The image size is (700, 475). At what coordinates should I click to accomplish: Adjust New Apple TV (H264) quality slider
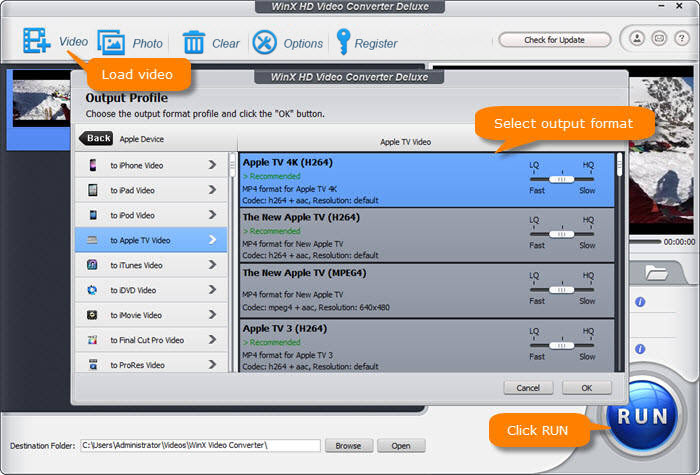[x=562, y=234]
